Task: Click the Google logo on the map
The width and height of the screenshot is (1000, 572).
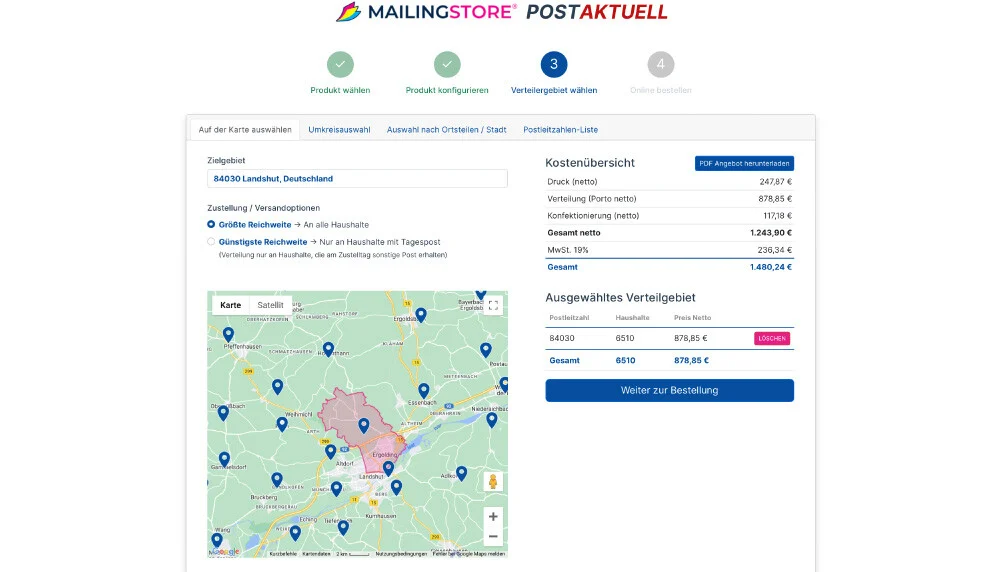Action: click(x=226, y=552)
